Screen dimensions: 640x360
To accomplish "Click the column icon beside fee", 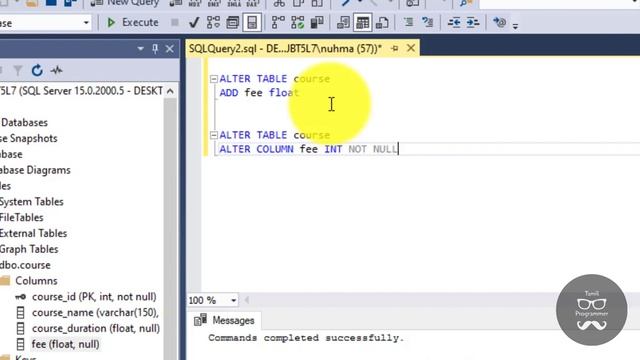I will (x=20, y=344).
